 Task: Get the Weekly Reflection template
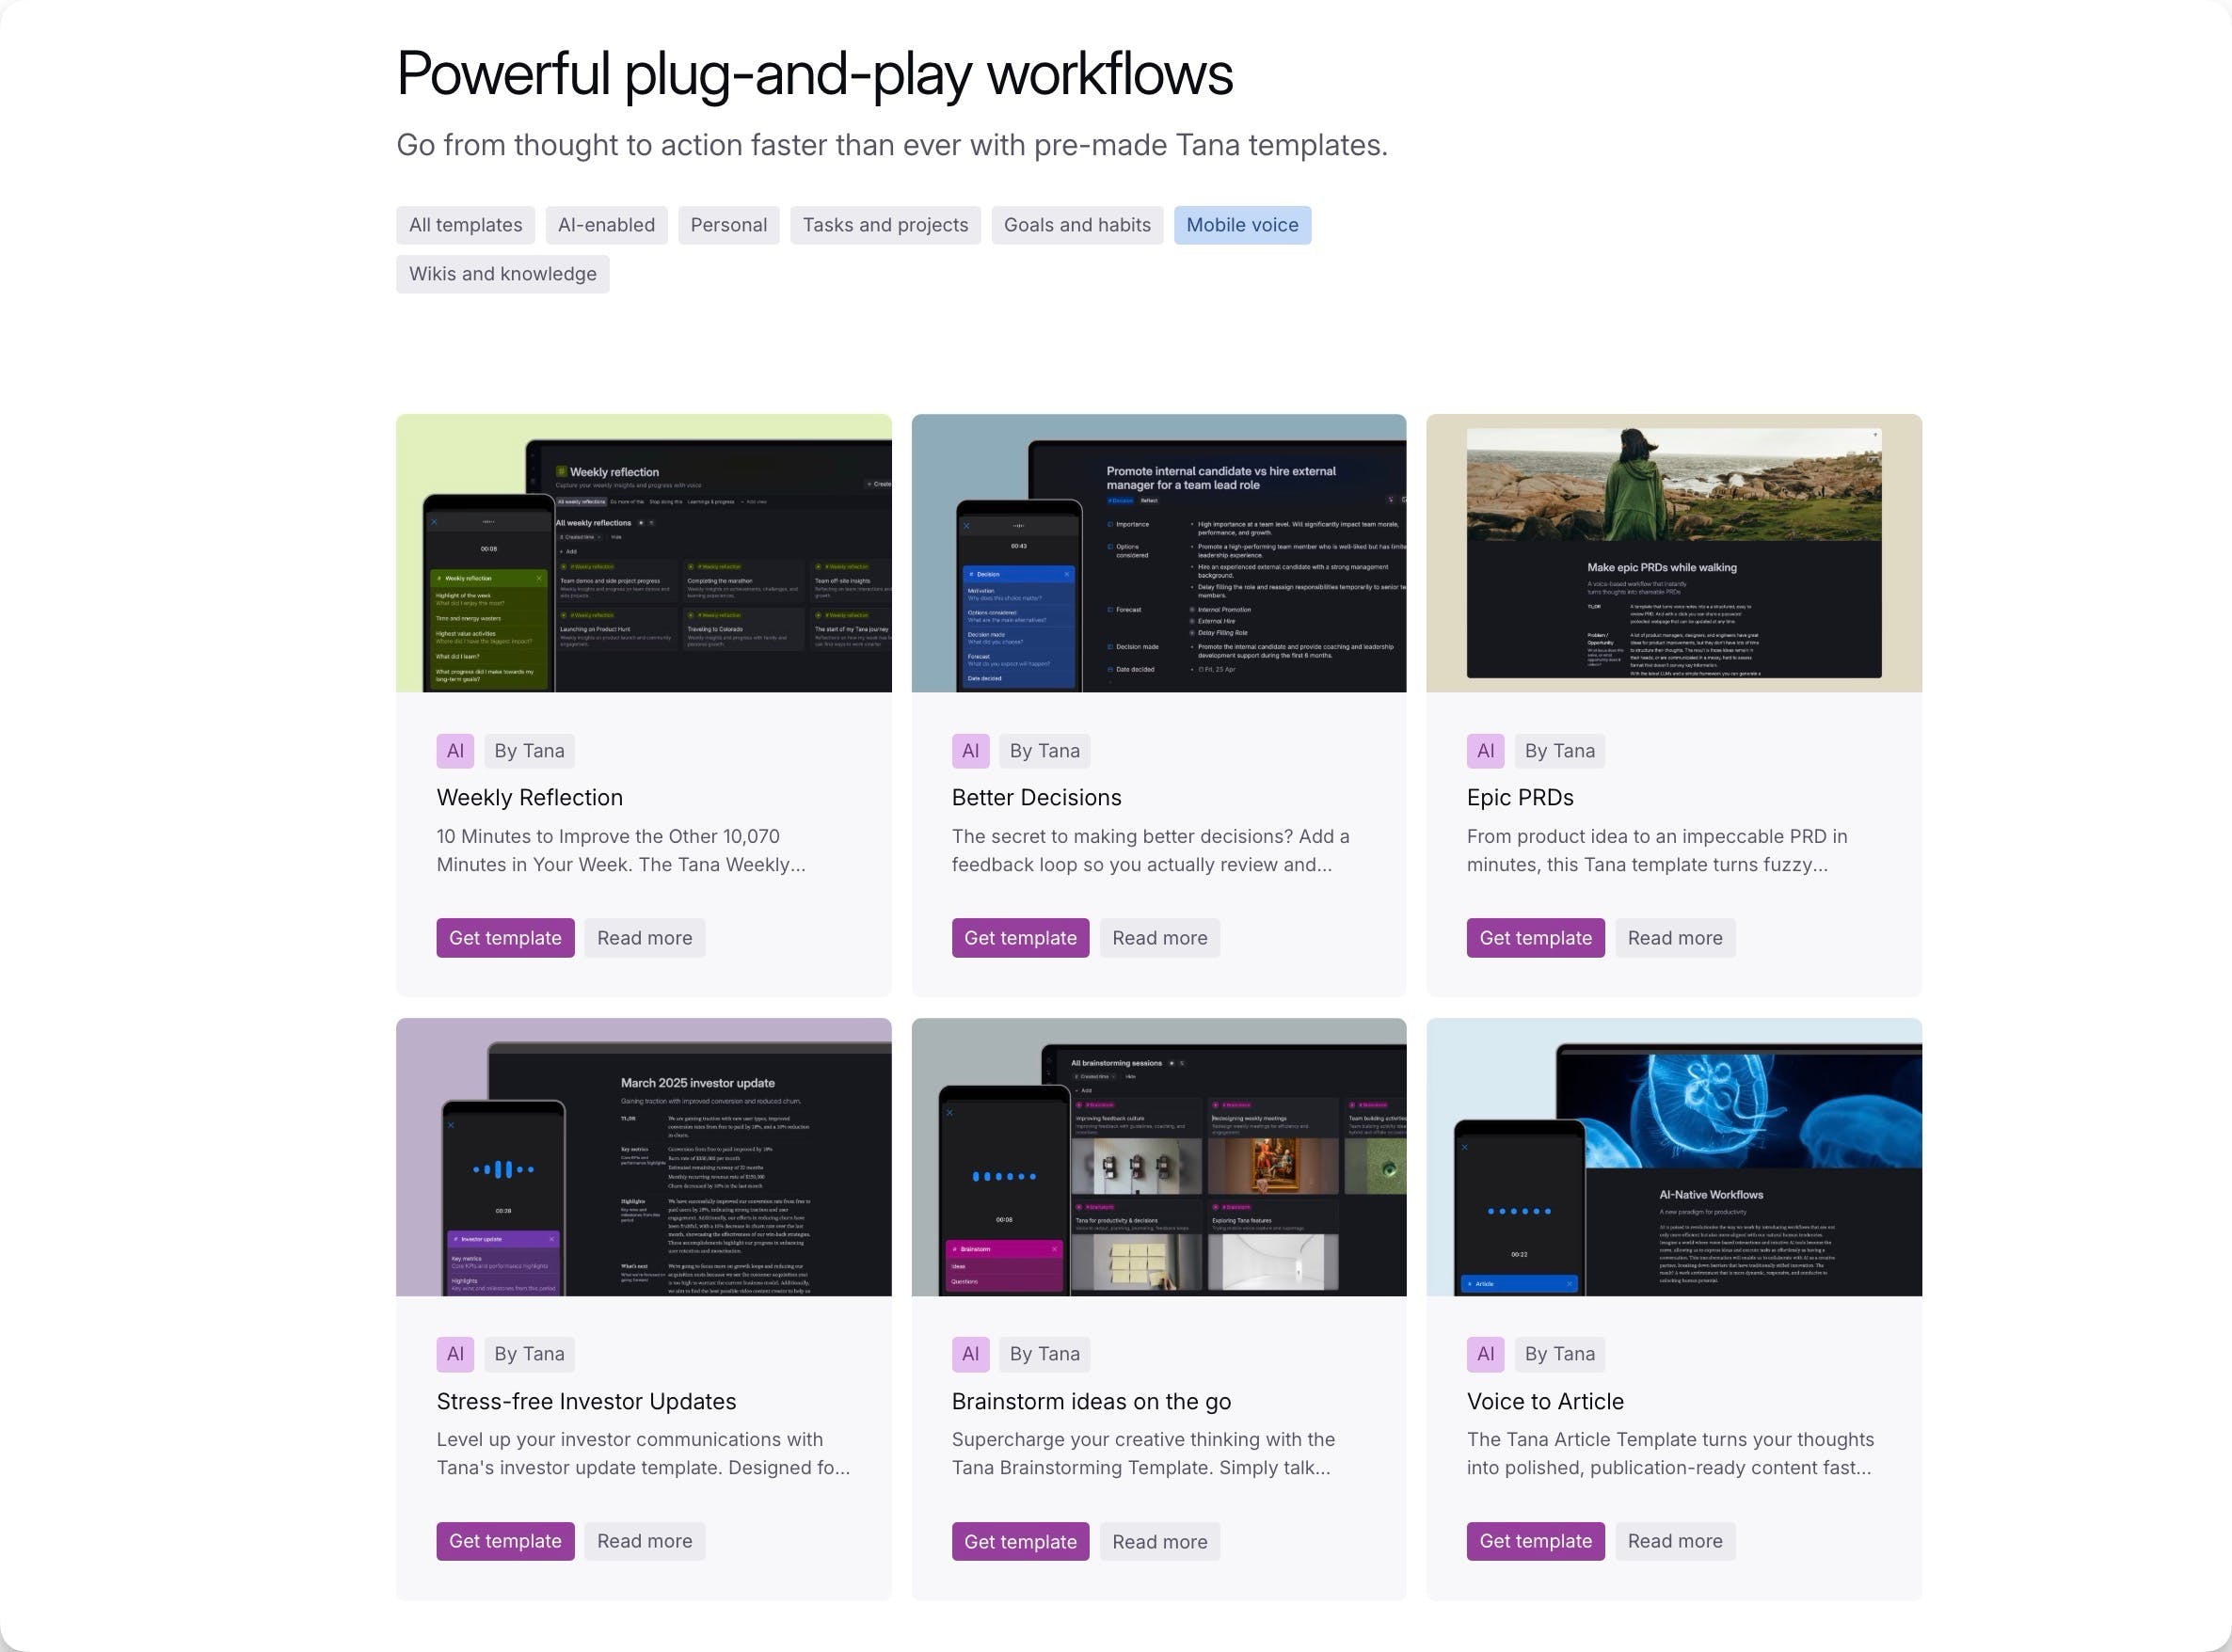[505, 938]
